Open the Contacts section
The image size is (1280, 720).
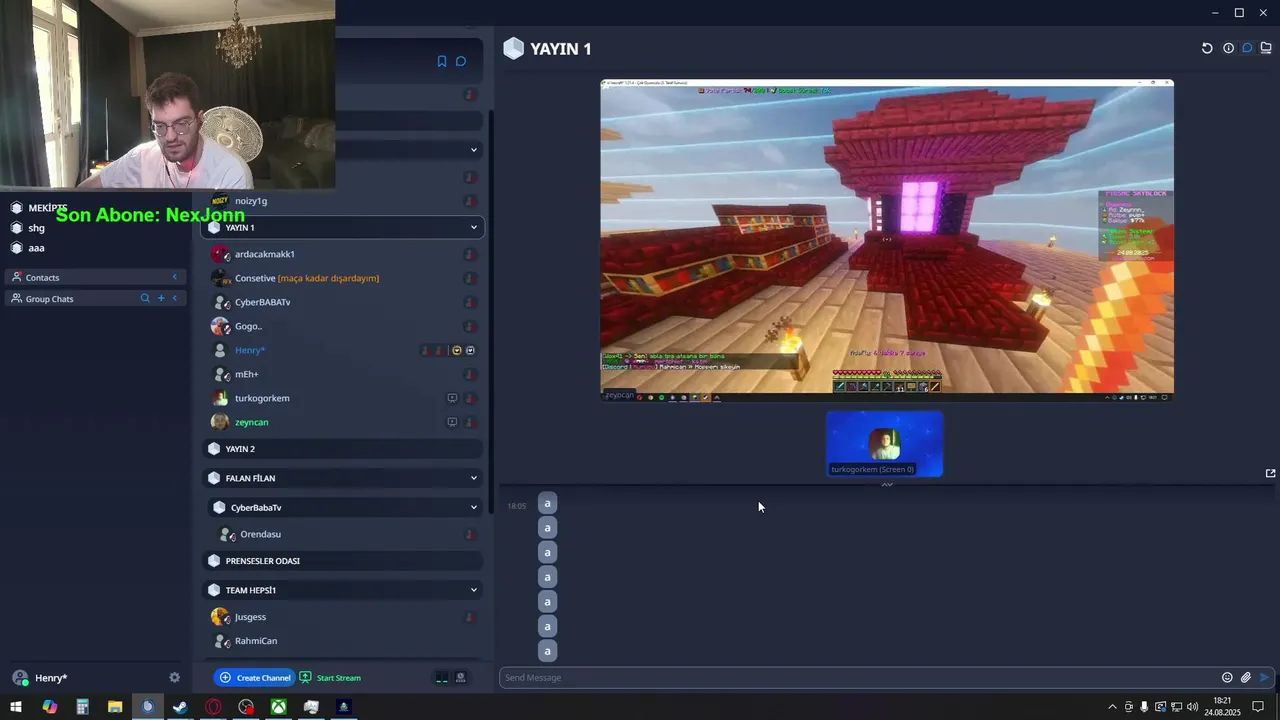point(95,277)
